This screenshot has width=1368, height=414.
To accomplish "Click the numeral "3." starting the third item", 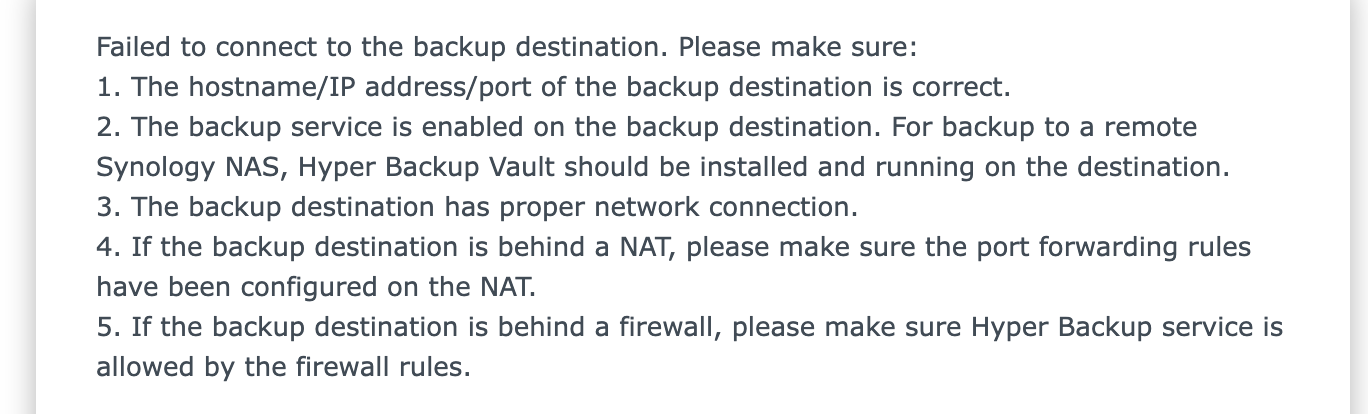I will point(108,207).
